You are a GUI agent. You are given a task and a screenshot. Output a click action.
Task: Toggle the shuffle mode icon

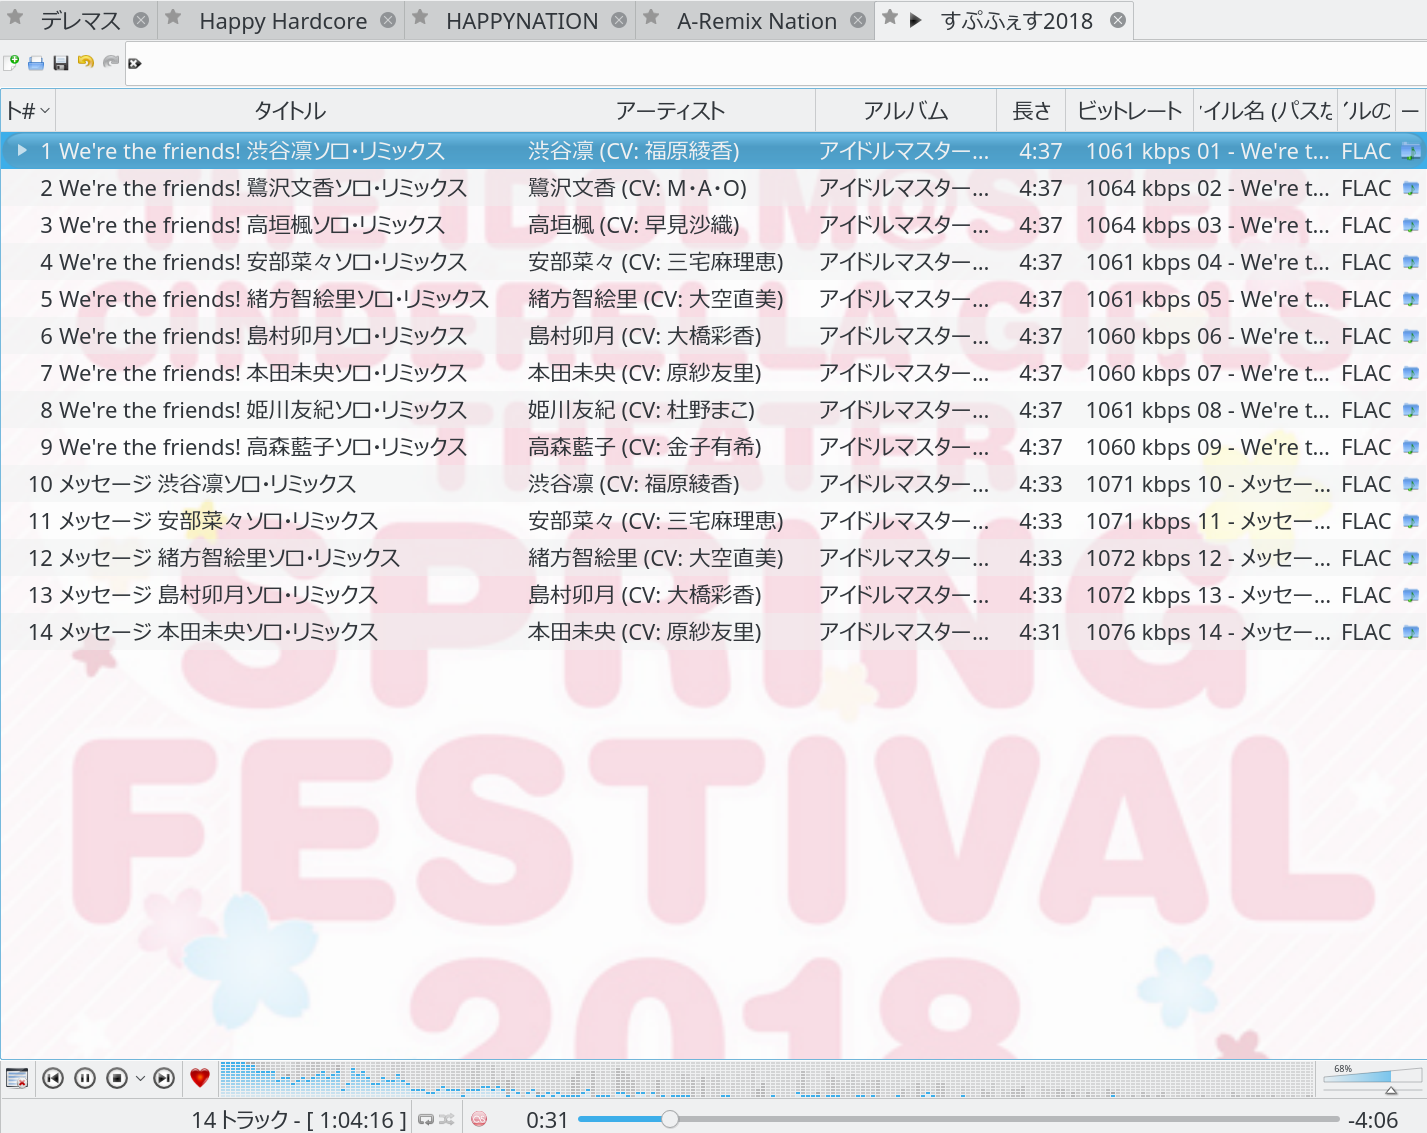(446, 1120)
